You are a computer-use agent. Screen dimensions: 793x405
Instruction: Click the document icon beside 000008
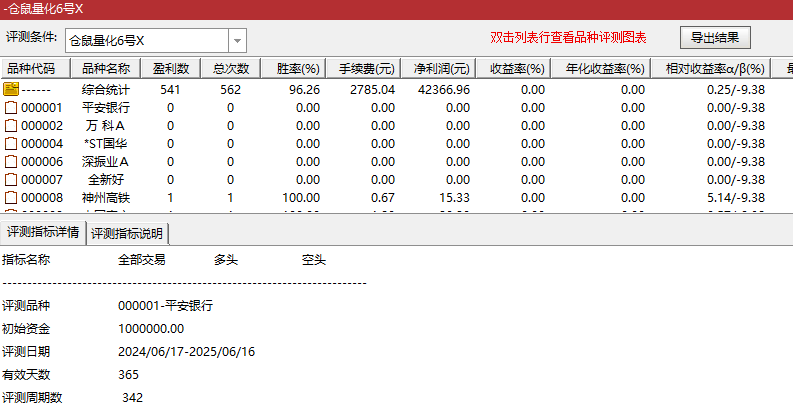click(11, 198)
